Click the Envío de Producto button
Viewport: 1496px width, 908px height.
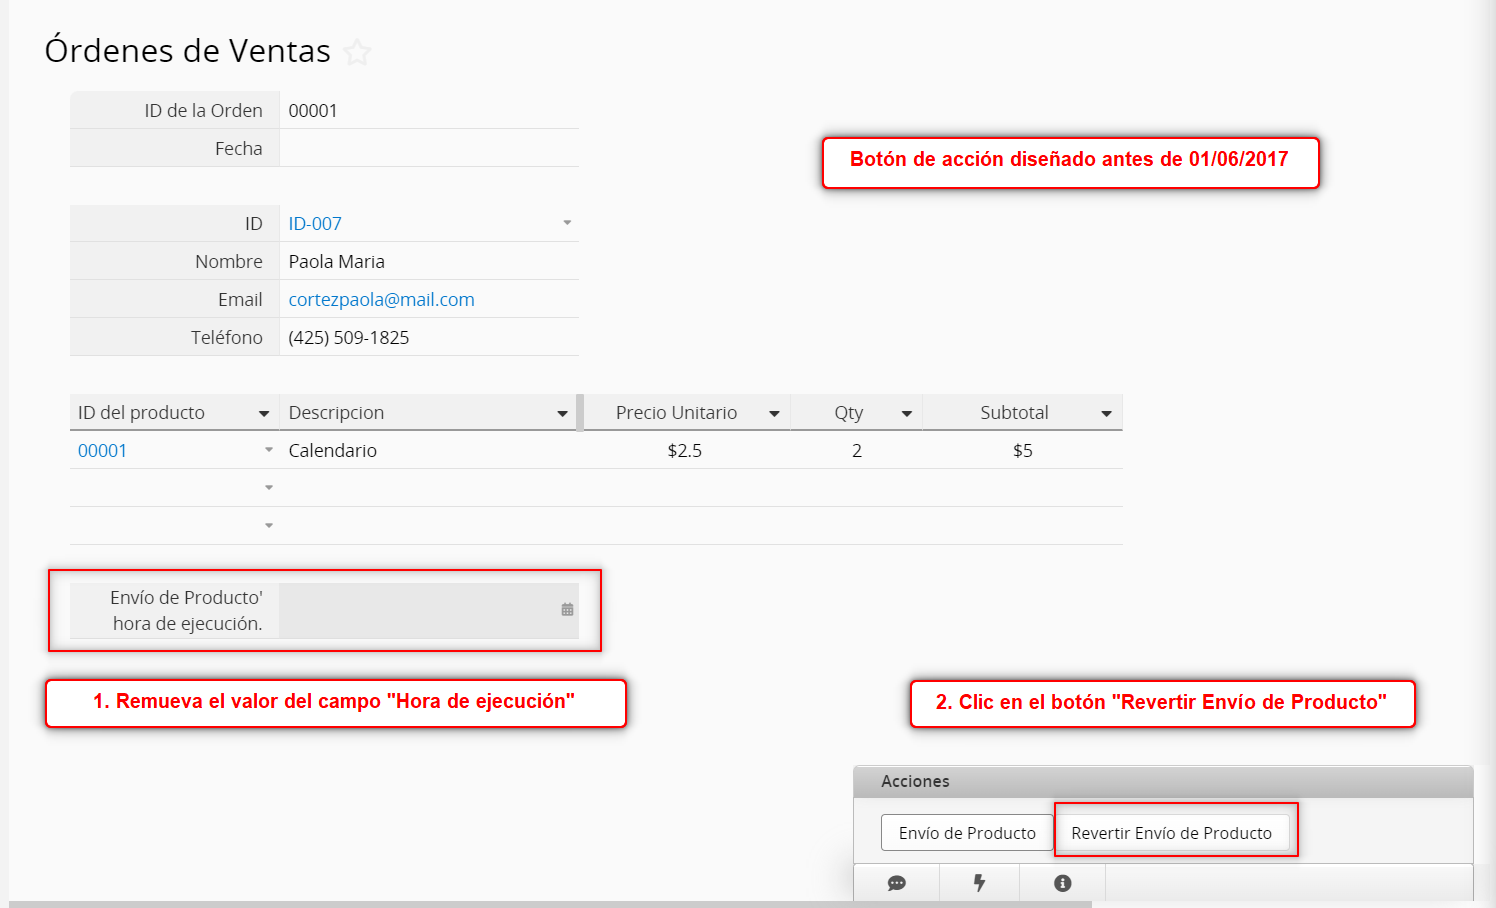(x=966, y=833)
